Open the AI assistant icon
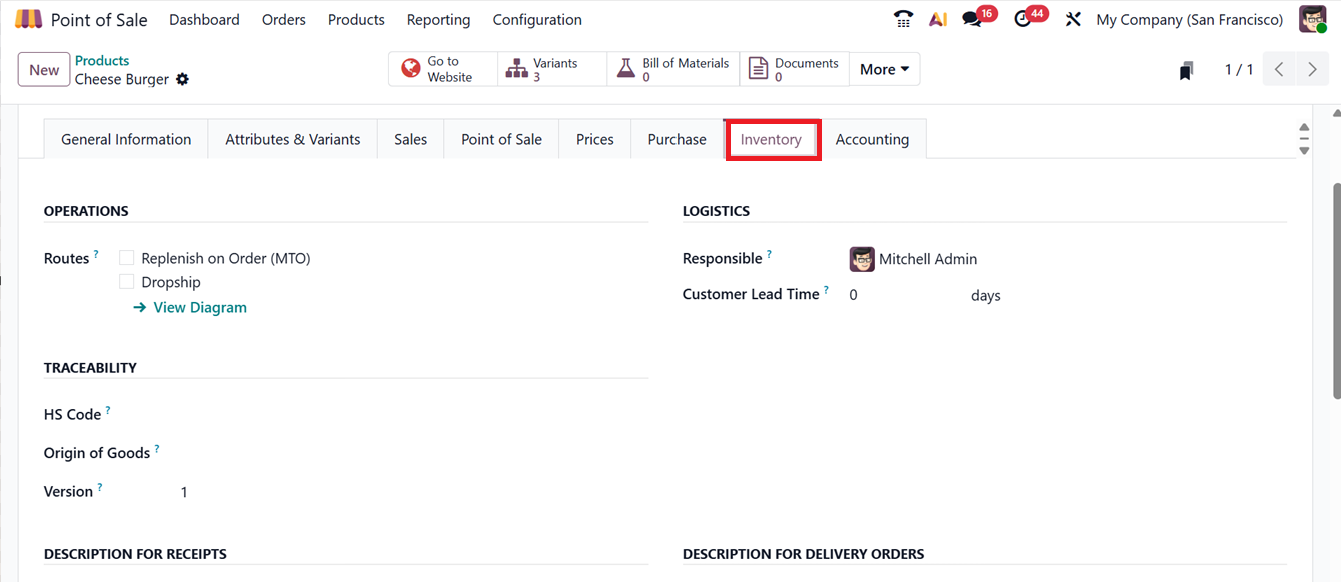The height and width of the screenshot is (582, 1341). (x=938, y=19)
